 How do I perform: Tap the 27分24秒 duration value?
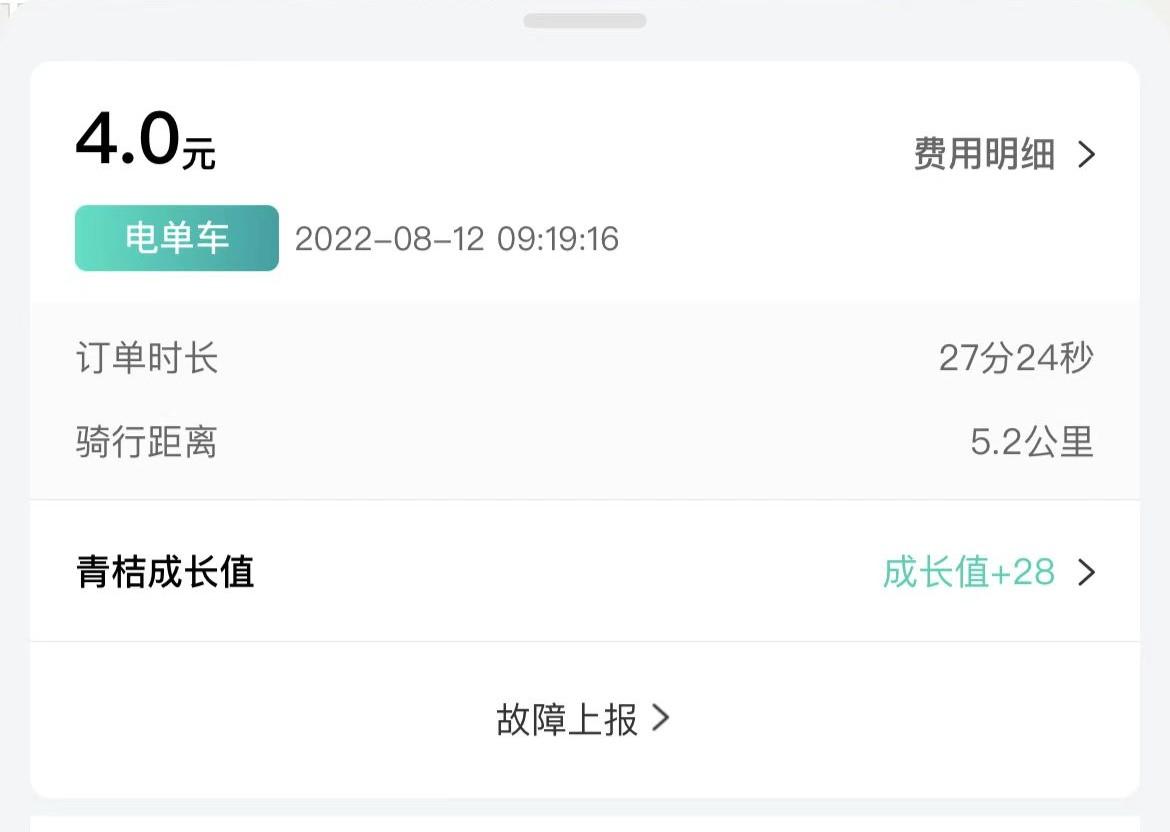(x=1018, y=360)
